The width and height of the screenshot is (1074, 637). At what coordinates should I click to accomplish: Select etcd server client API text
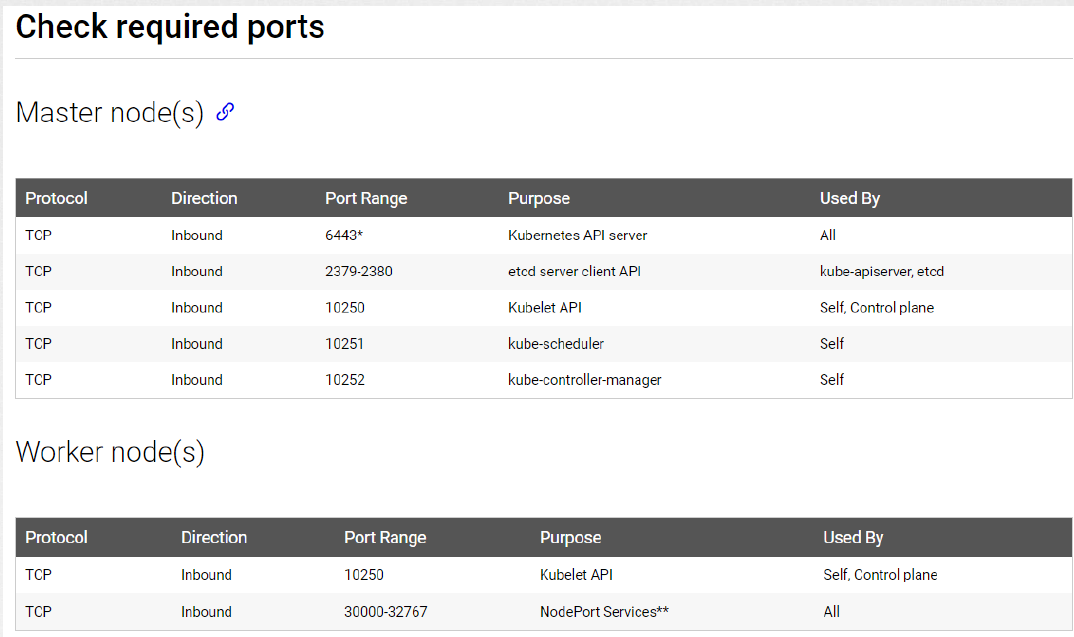(x=575, y=271)
